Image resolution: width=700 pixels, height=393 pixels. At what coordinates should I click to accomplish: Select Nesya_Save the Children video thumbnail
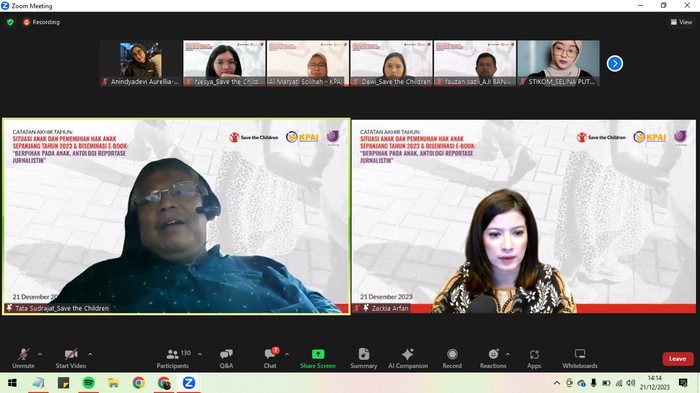(224, 63)
